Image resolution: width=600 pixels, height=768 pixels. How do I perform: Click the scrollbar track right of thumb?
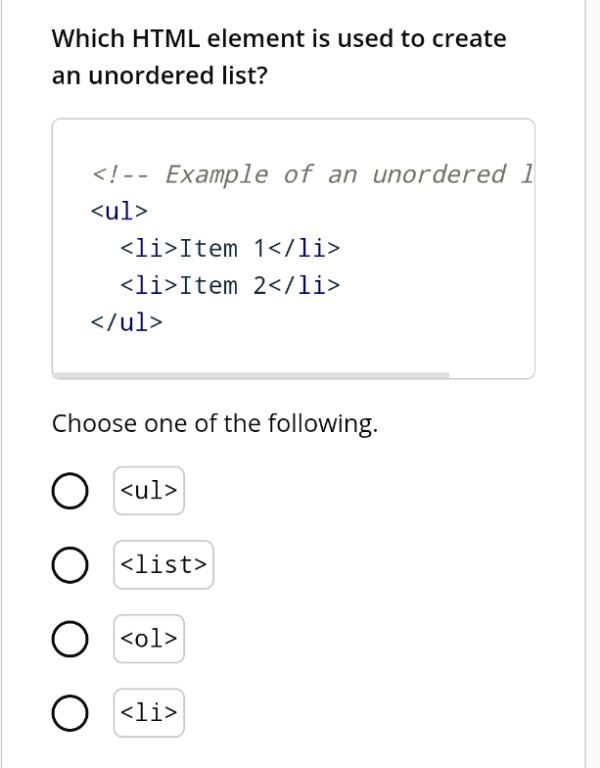pyautogui.click(x=490, y=376)
